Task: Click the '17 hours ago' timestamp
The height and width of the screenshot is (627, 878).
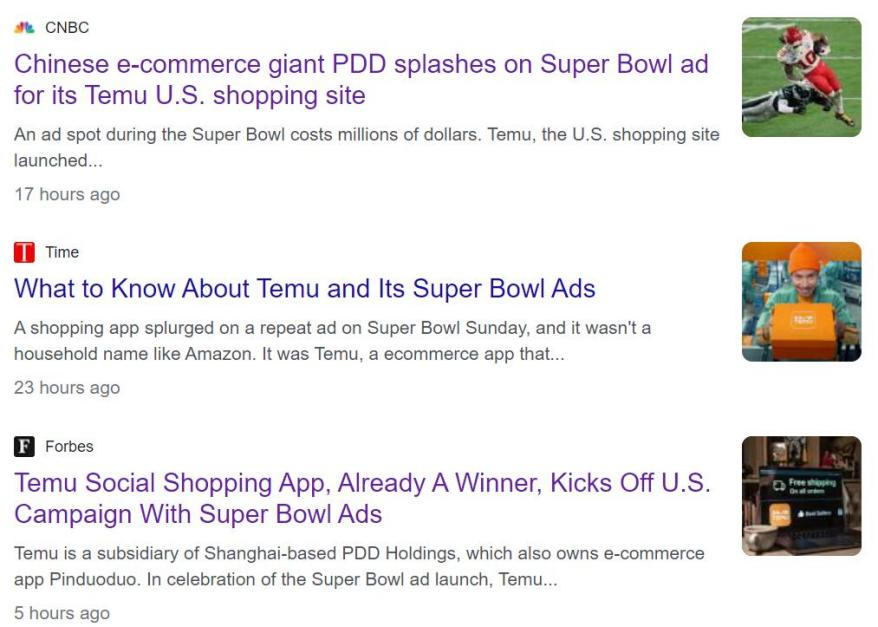Action: [x=67, y=194]
